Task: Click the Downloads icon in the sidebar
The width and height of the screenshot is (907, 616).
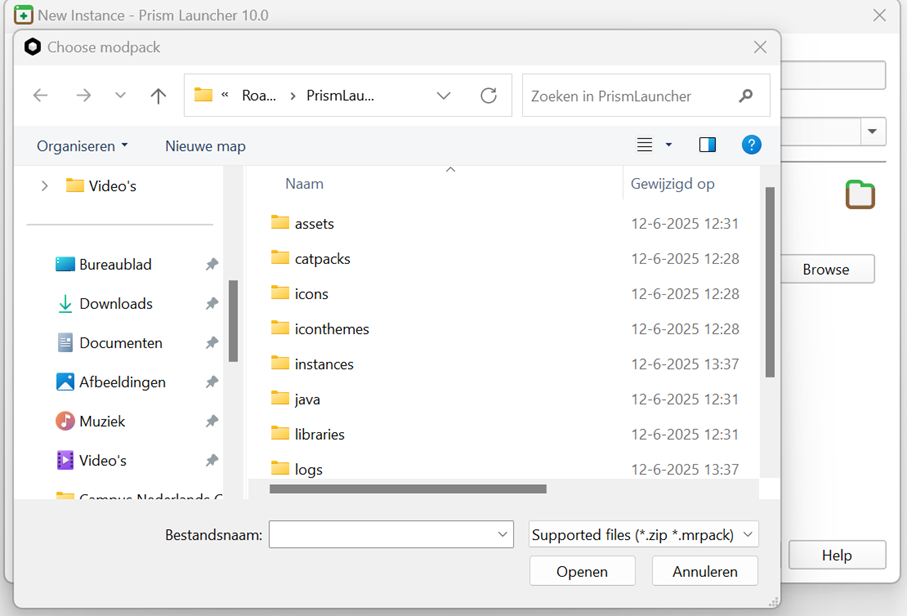Action: (65, 303)
